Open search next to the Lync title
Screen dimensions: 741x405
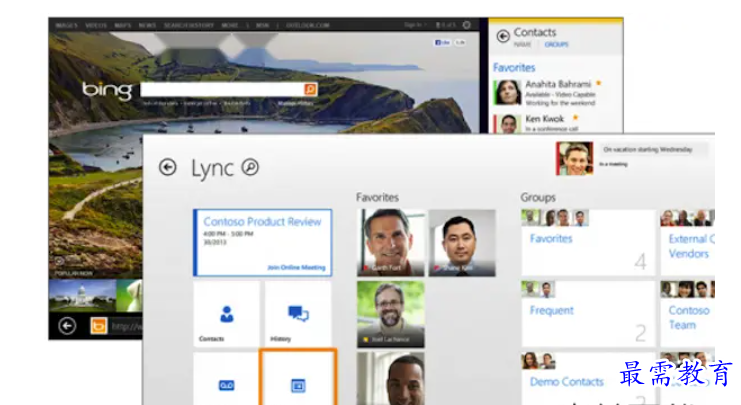click(250, 167)
